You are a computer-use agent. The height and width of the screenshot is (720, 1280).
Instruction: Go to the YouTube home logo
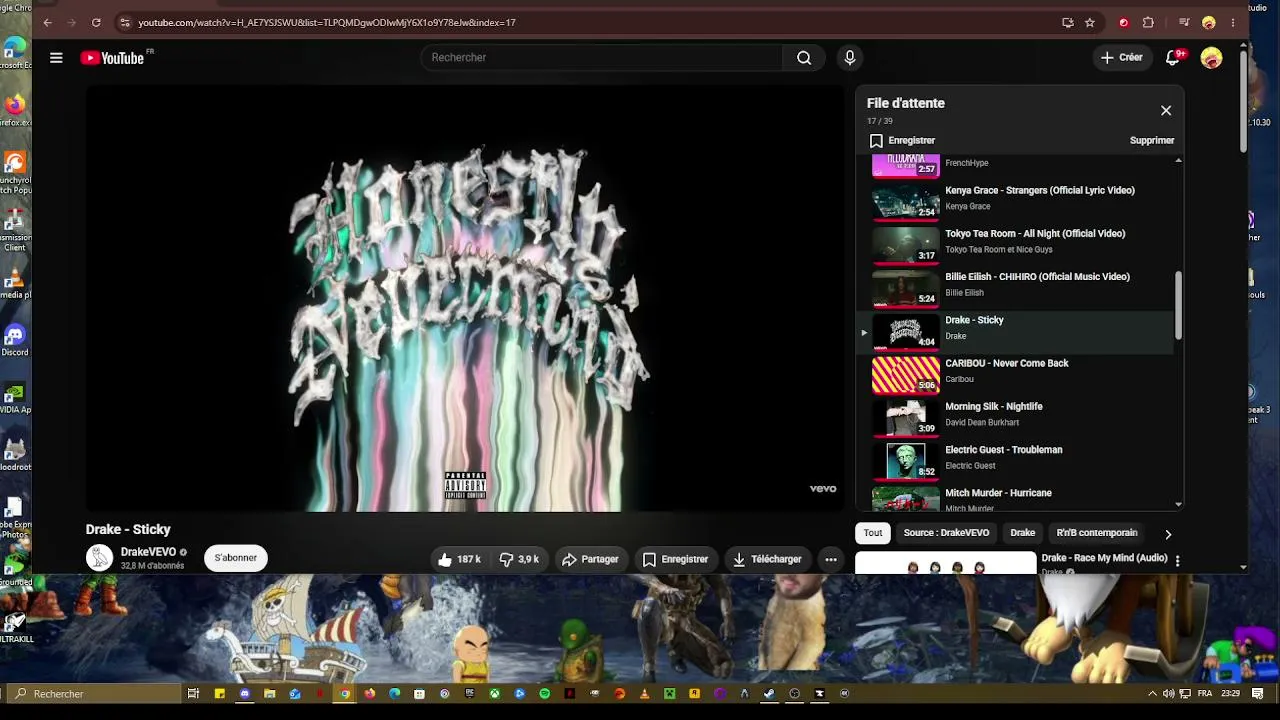pos(112,58)
